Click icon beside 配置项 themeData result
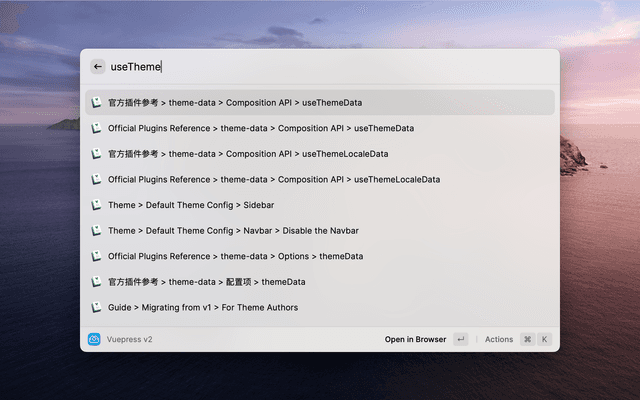The image size is (640, 400). tap(97, 282)
